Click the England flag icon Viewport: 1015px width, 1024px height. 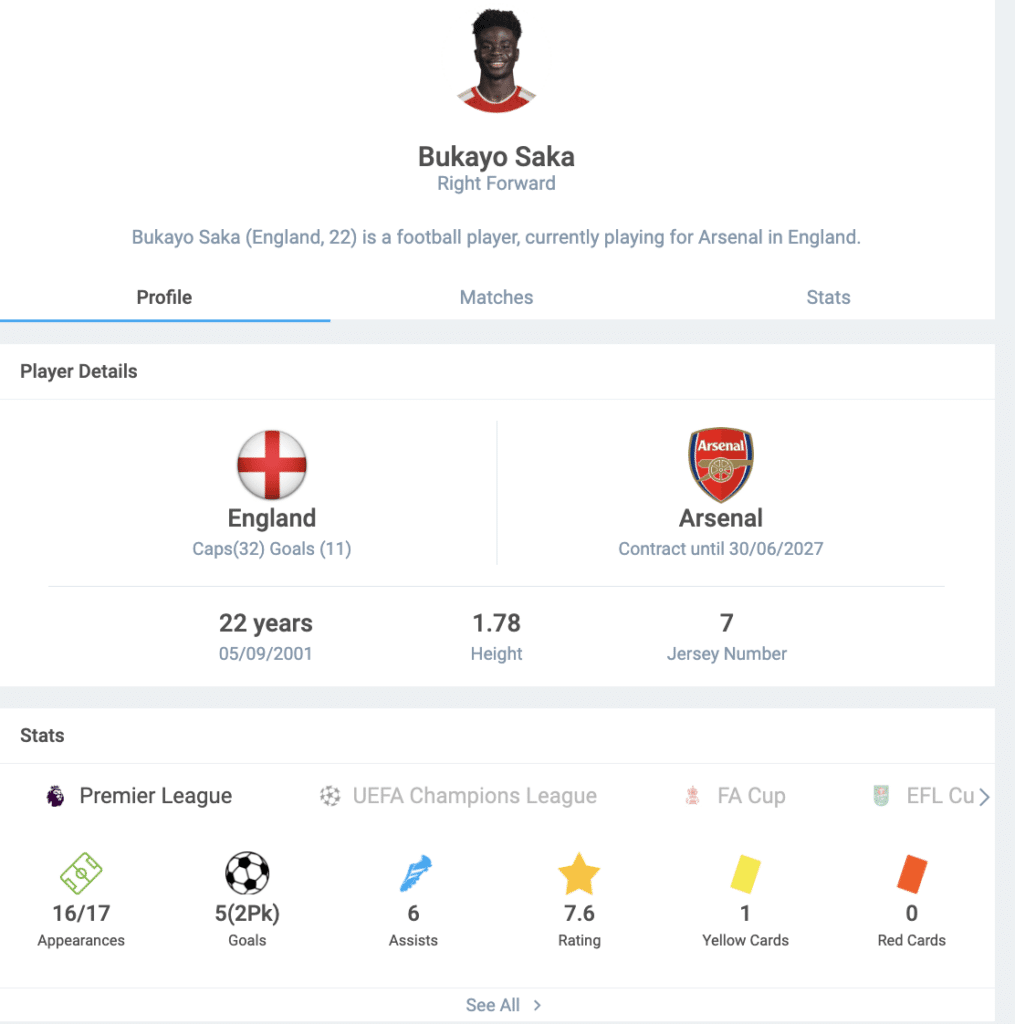click(x=271, y=465)
